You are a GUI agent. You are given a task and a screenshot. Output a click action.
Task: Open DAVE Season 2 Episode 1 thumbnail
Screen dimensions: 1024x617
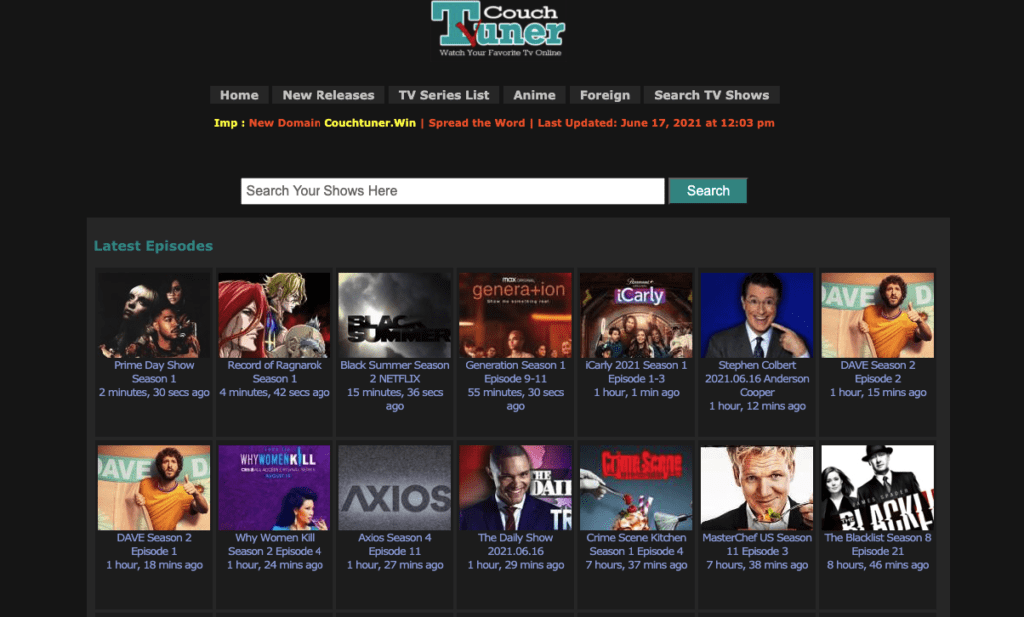154,488
